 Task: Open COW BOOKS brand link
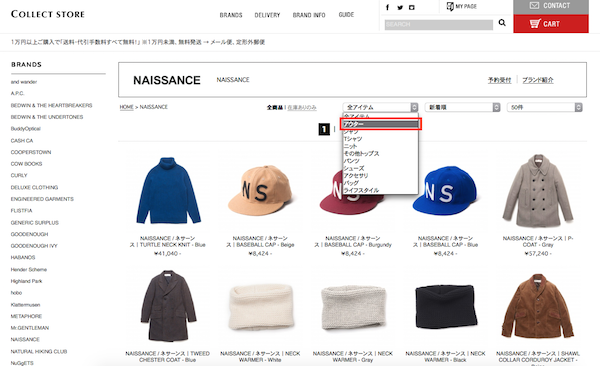tap(26, 164)
